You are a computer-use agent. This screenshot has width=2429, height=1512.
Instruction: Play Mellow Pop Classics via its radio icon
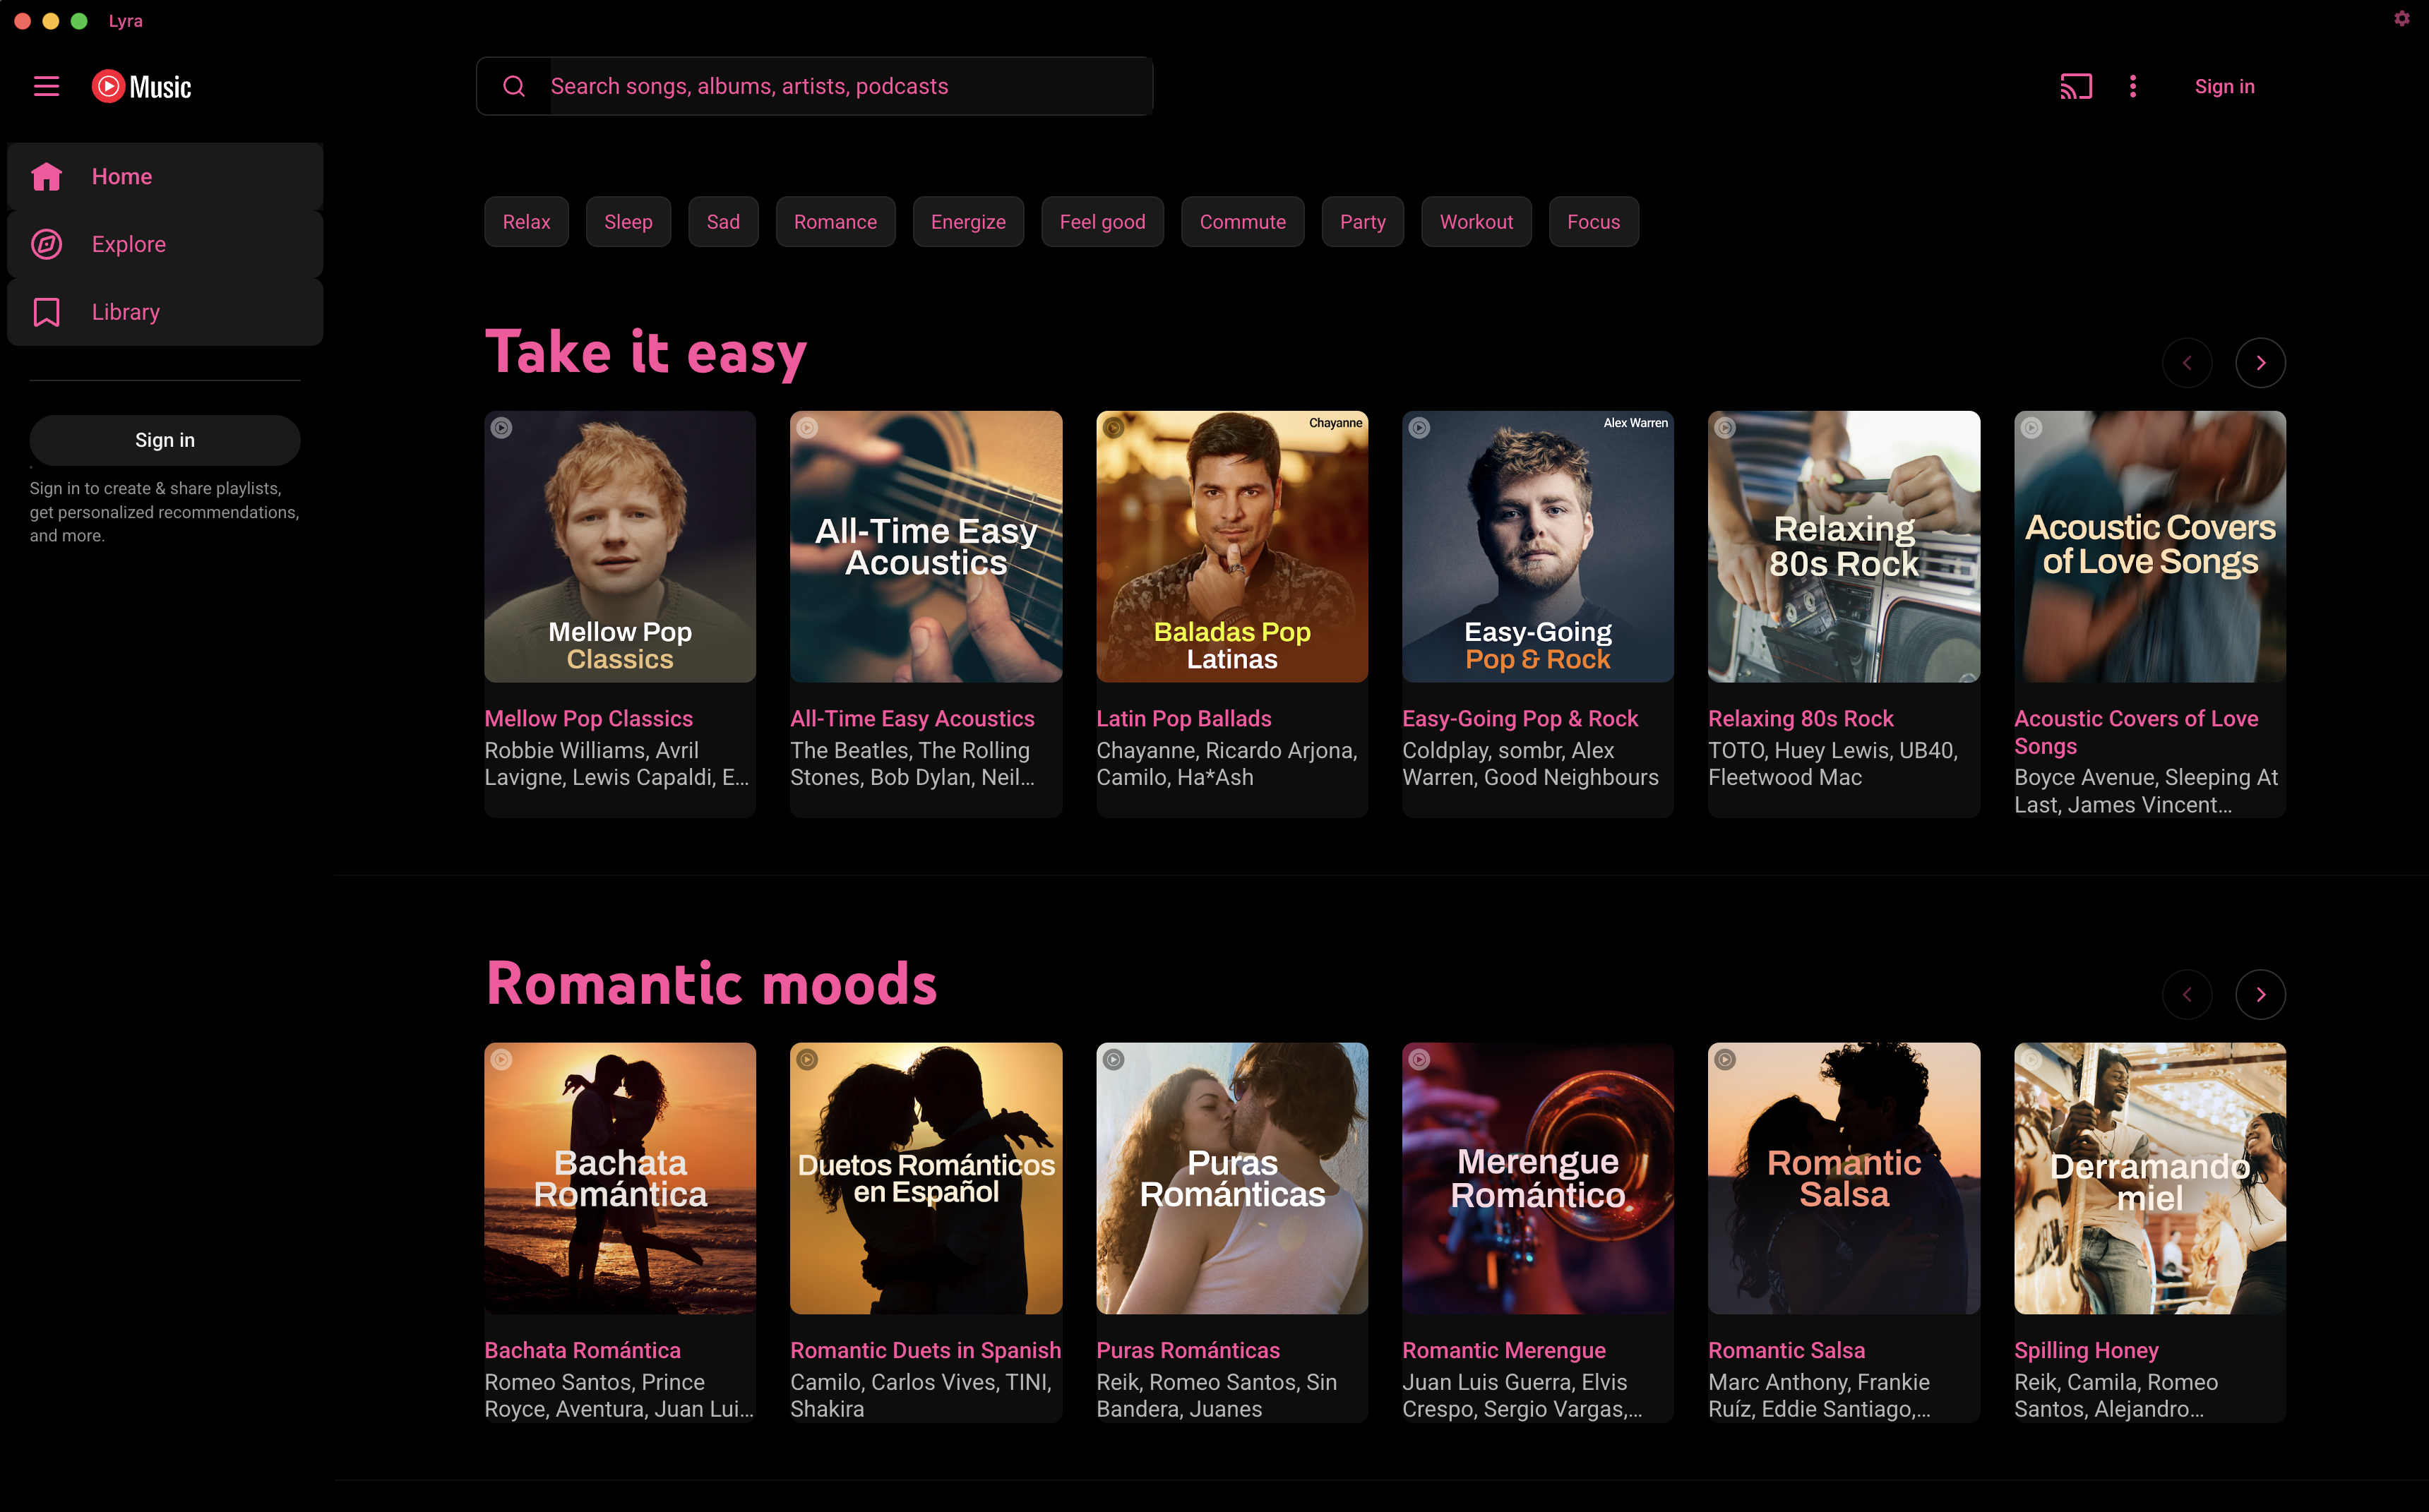click(501, 426)
